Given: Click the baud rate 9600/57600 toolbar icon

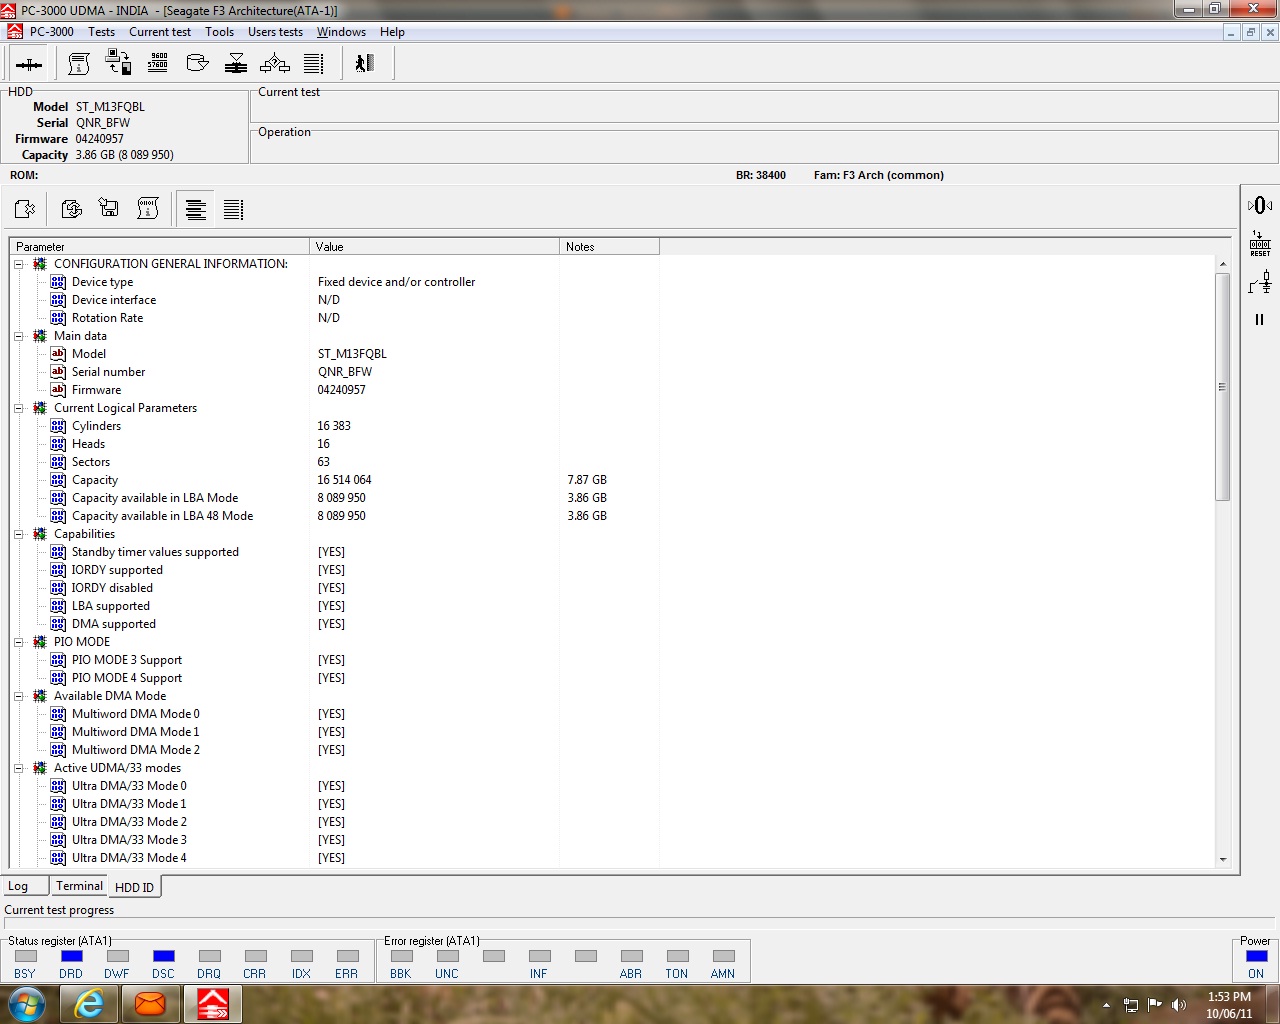Looking at the screenshot, I should tap(157, 63).
